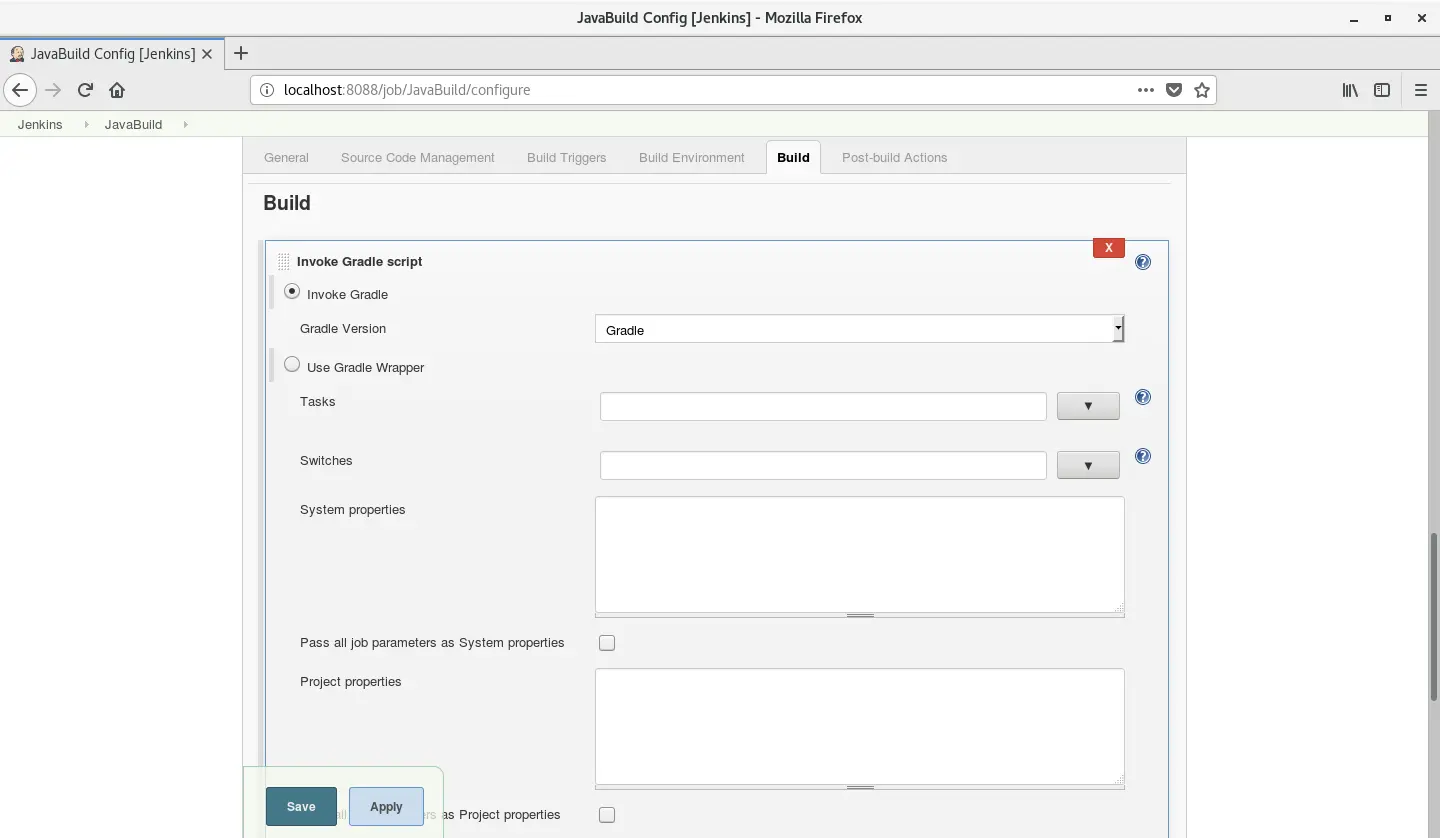Screen dimensions: 1440x838
Task: Bookmark this page with star icon
Action: click(1202, 90)
